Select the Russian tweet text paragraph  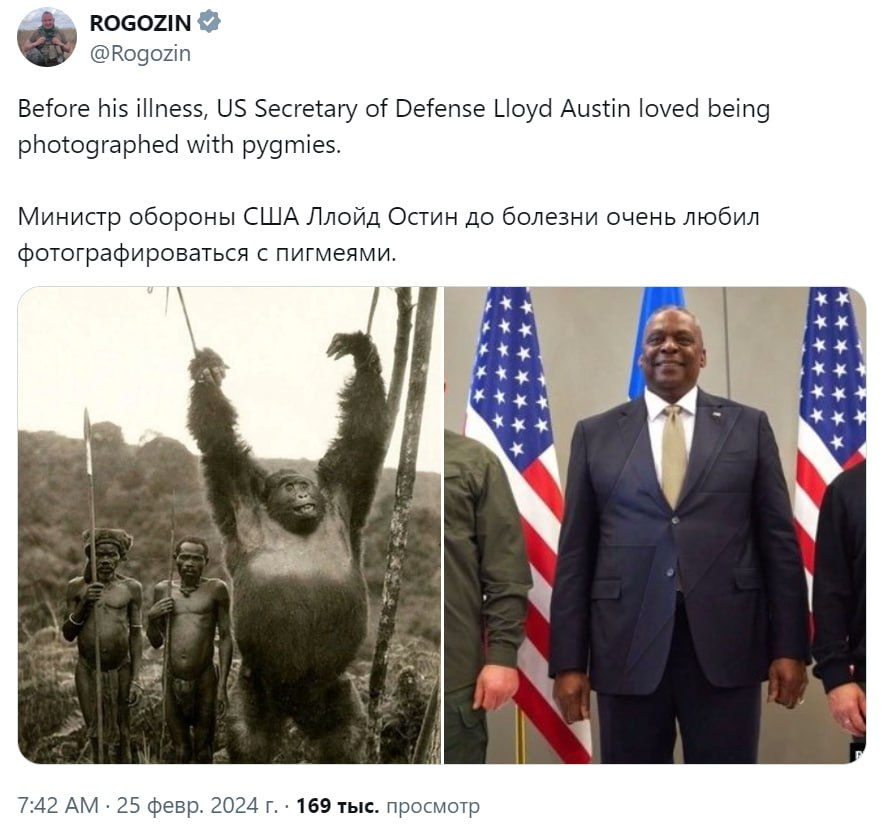click(388, 235)
